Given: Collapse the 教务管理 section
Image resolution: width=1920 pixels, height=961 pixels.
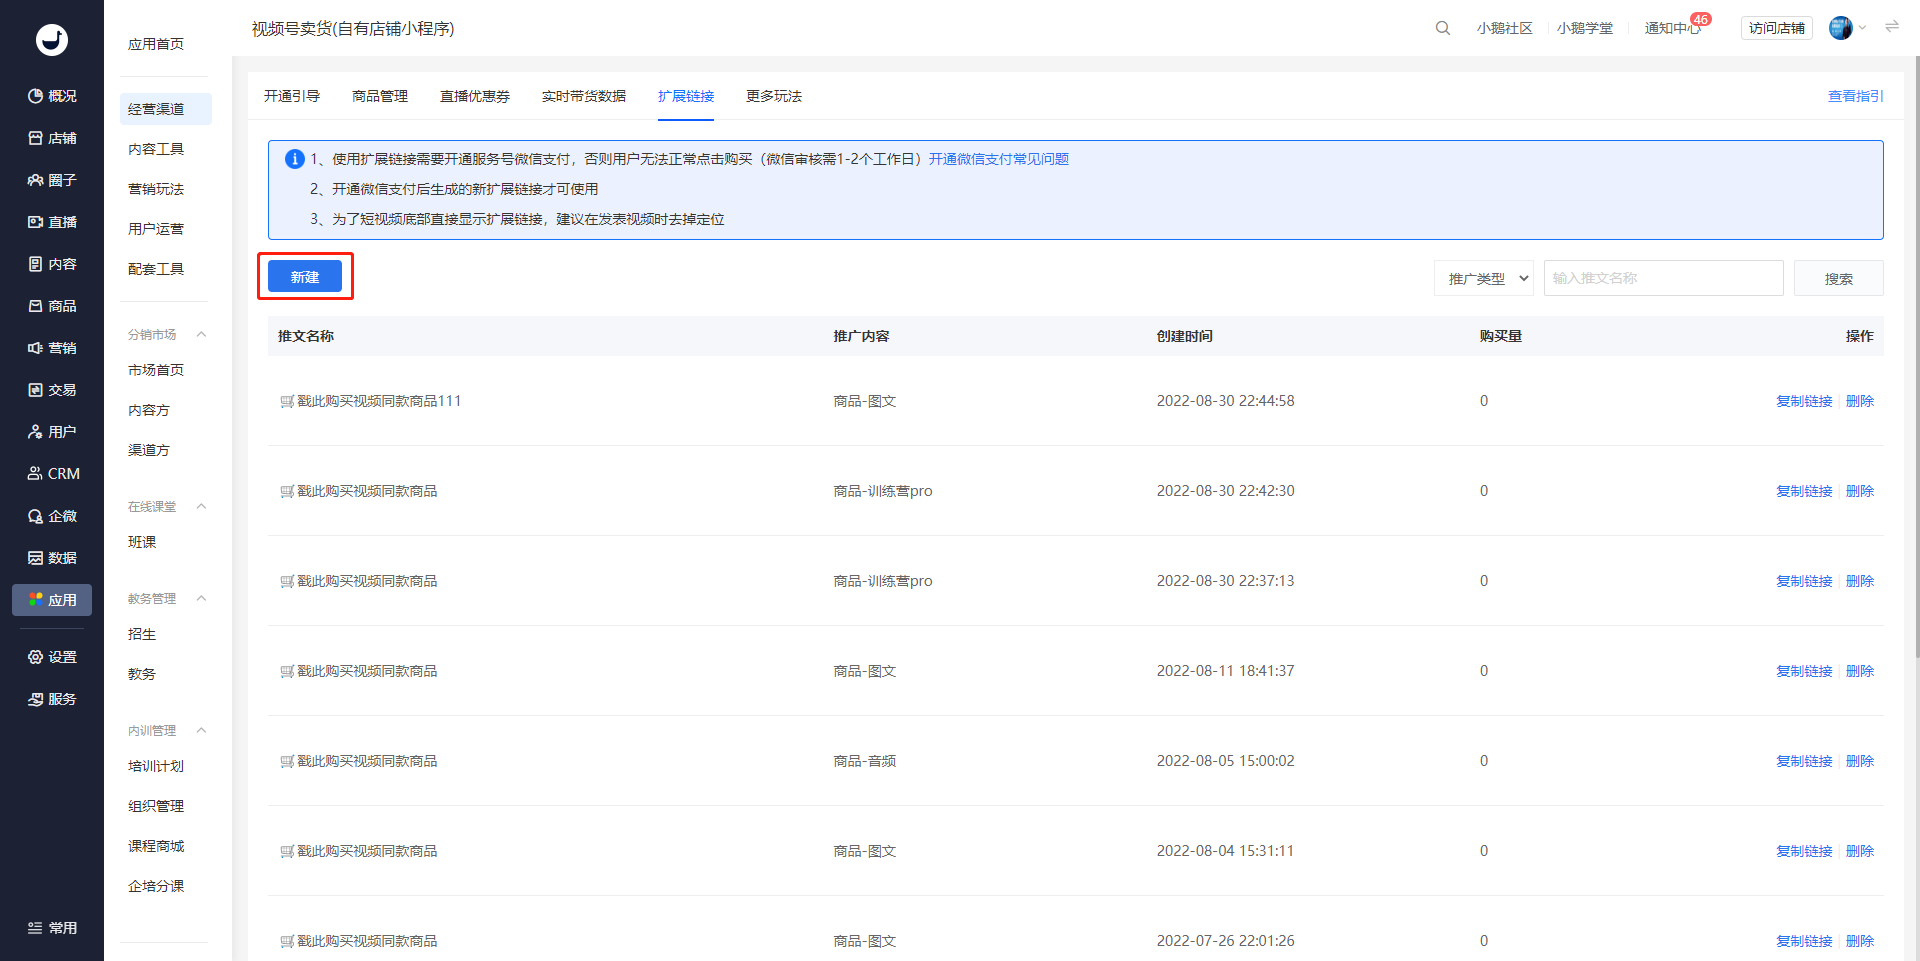Looking at the screenshot, I should [x=201, y=598].
